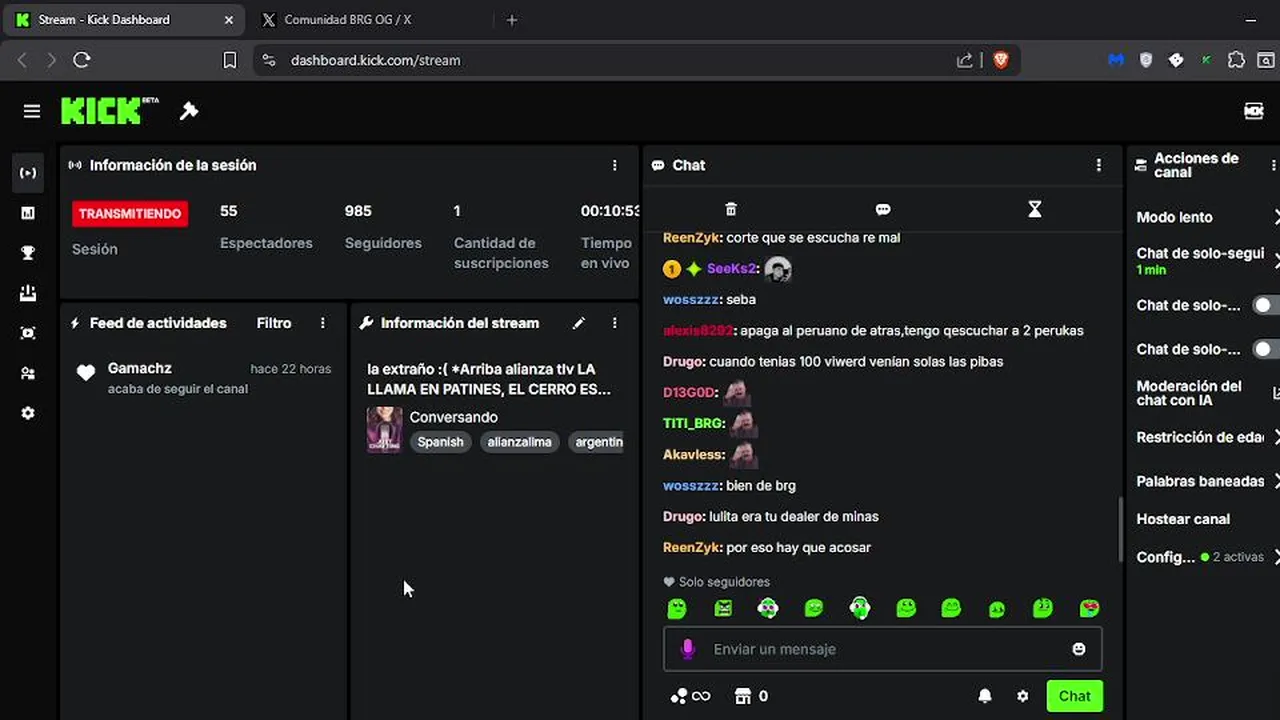1280x720 pixels.
Task: Click the channel points infinity icon
Action: (x=691, y=696)
